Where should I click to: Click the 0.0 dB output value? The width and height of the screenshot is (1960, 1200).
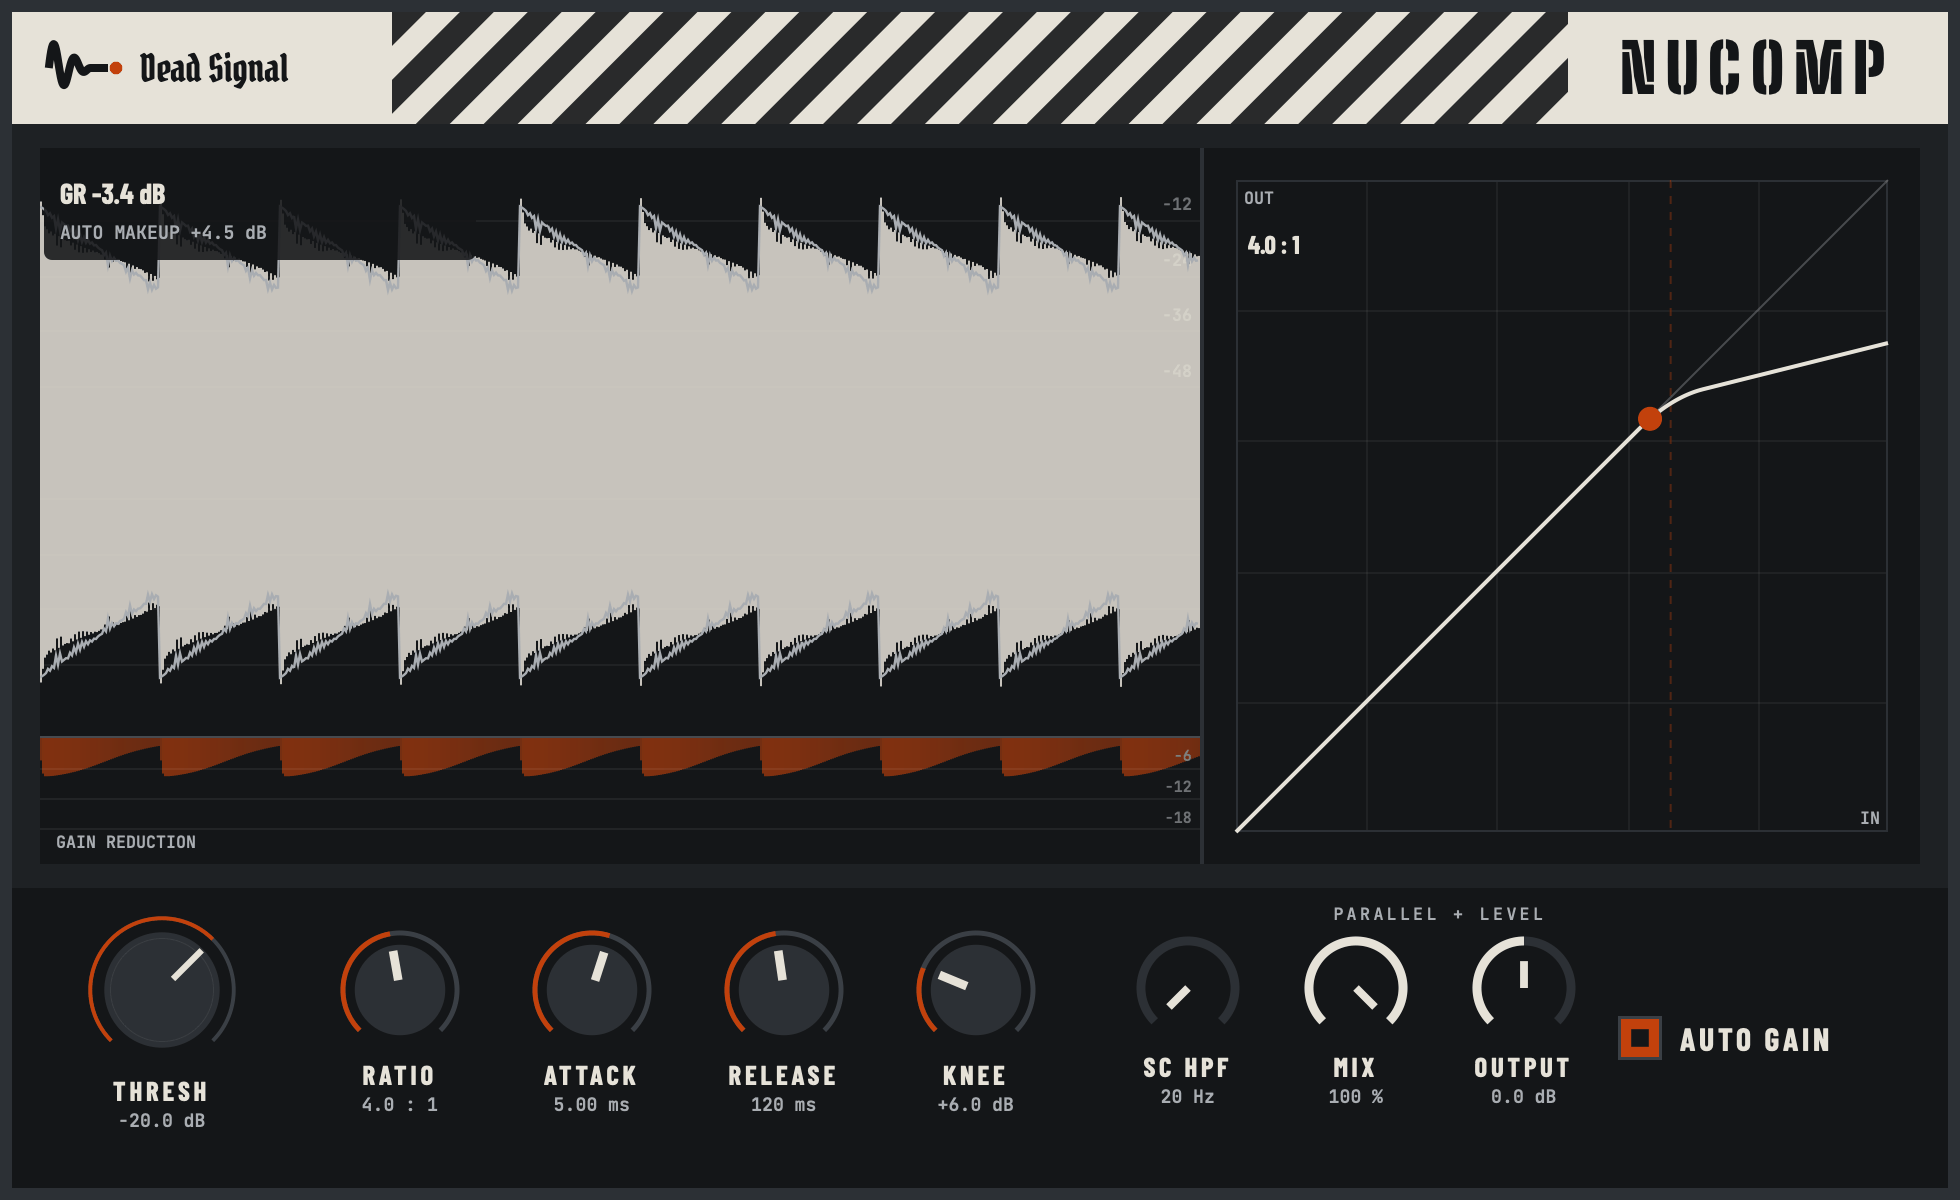point(1523,1097)
